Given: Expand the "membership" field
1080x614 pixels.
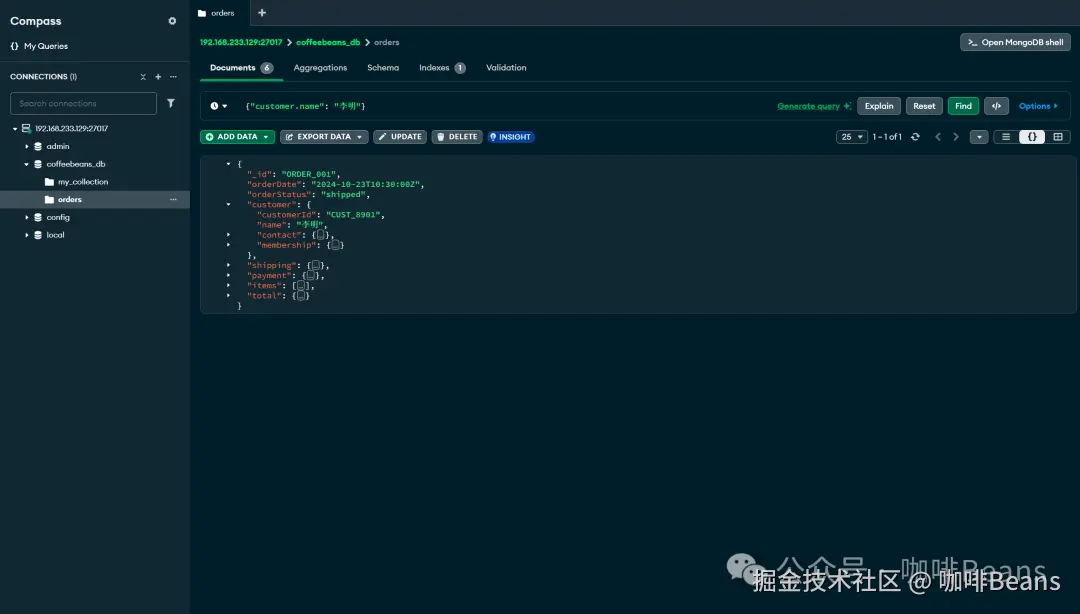Looking at the screenshot, I should click(x=229, y=245).
